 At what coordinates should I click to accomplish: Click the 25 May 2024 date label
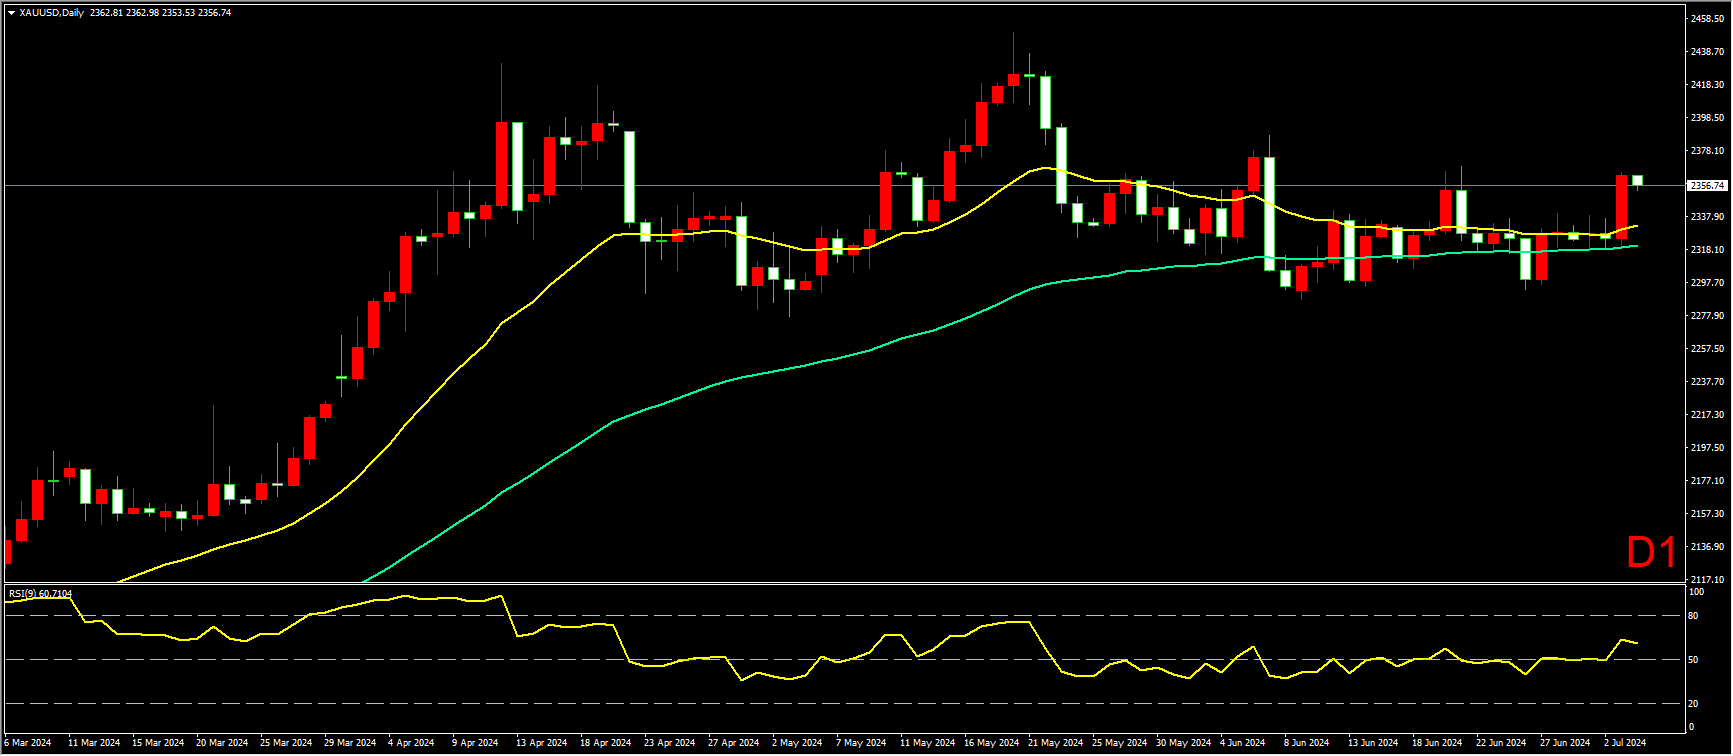[1120, 743]
